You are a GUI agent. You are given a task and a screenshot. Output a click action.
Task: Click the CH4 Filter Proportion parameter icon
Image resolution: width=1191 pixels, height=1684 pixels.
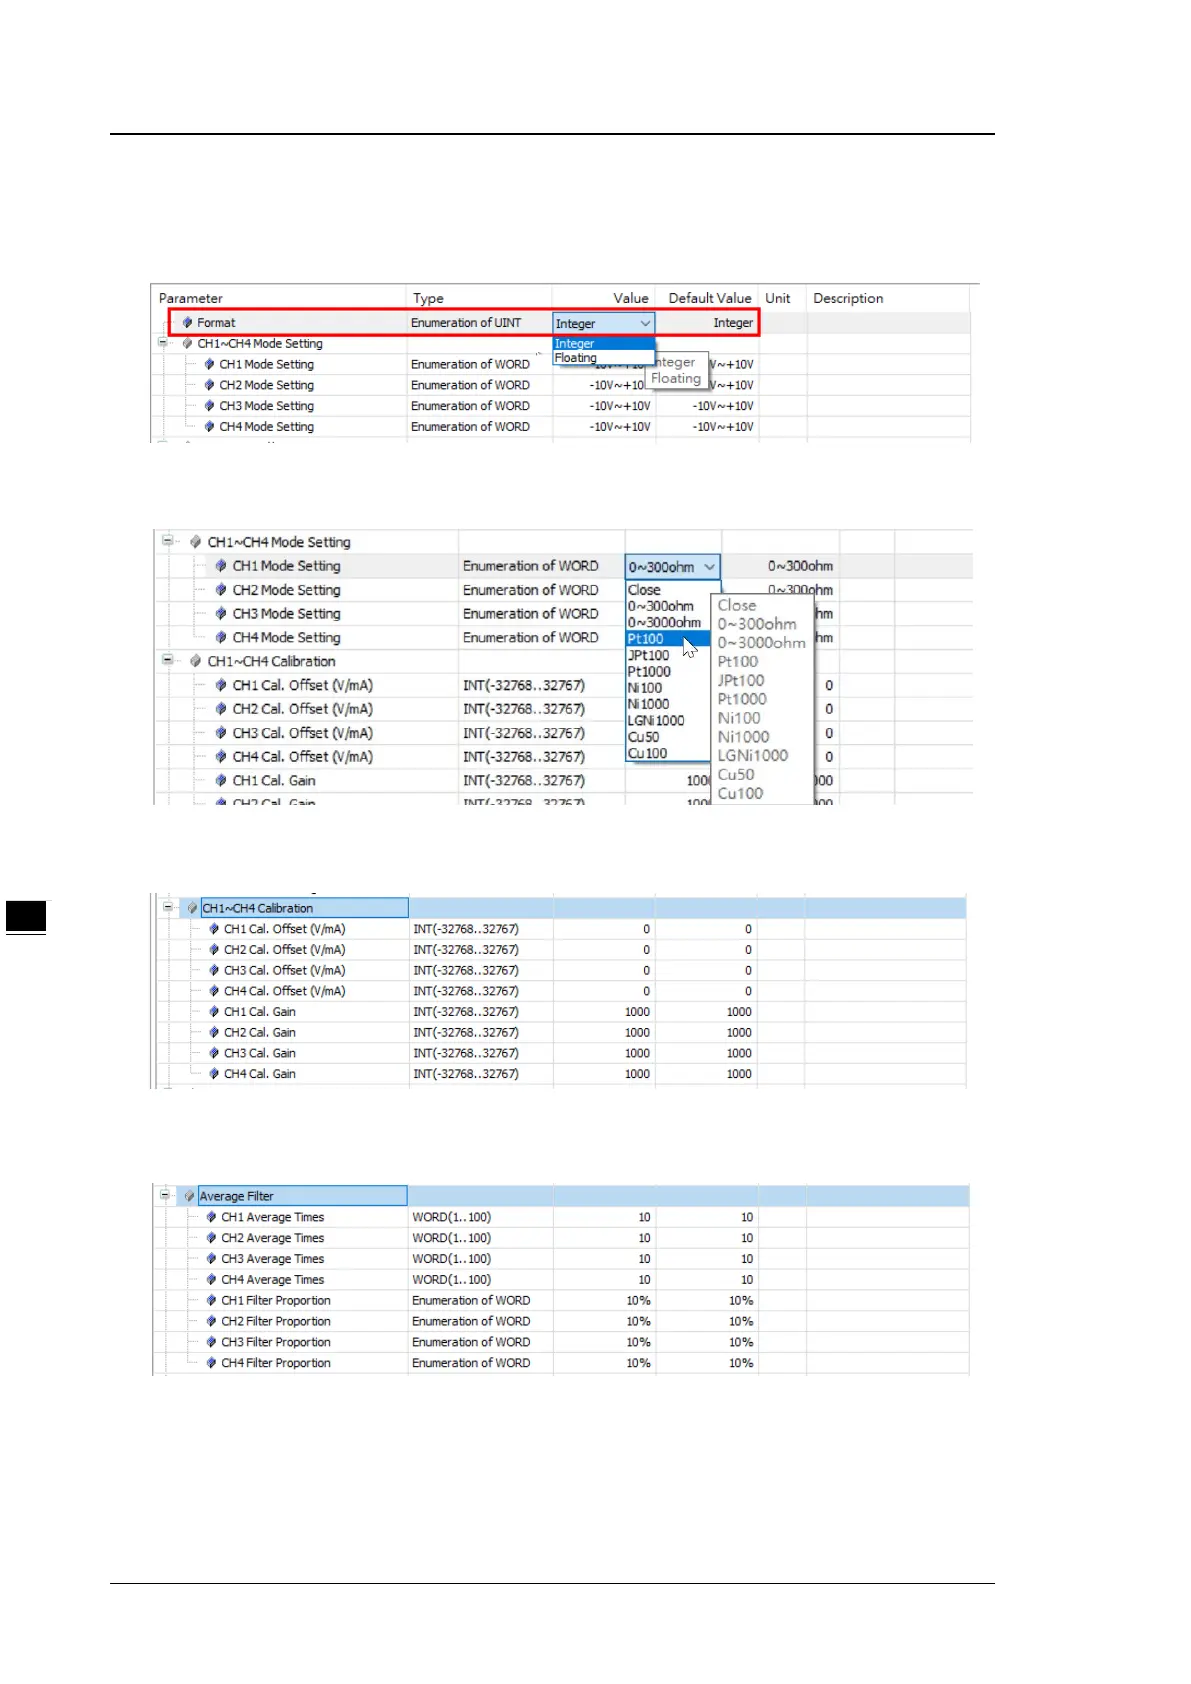point(211,1363)
